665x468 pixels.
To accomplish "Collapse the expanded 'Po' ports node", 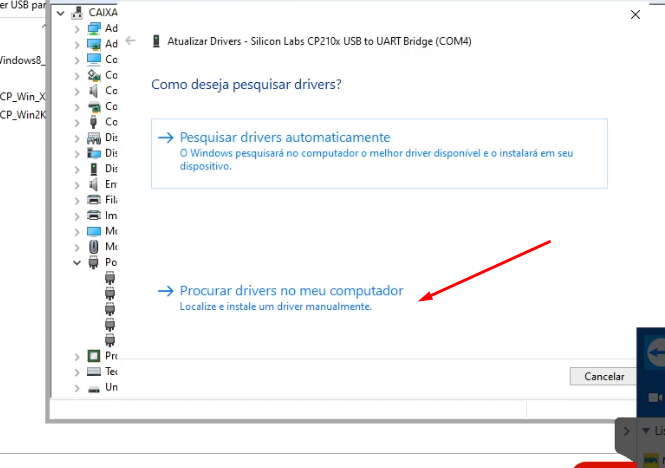I will [x=78, y=262].
